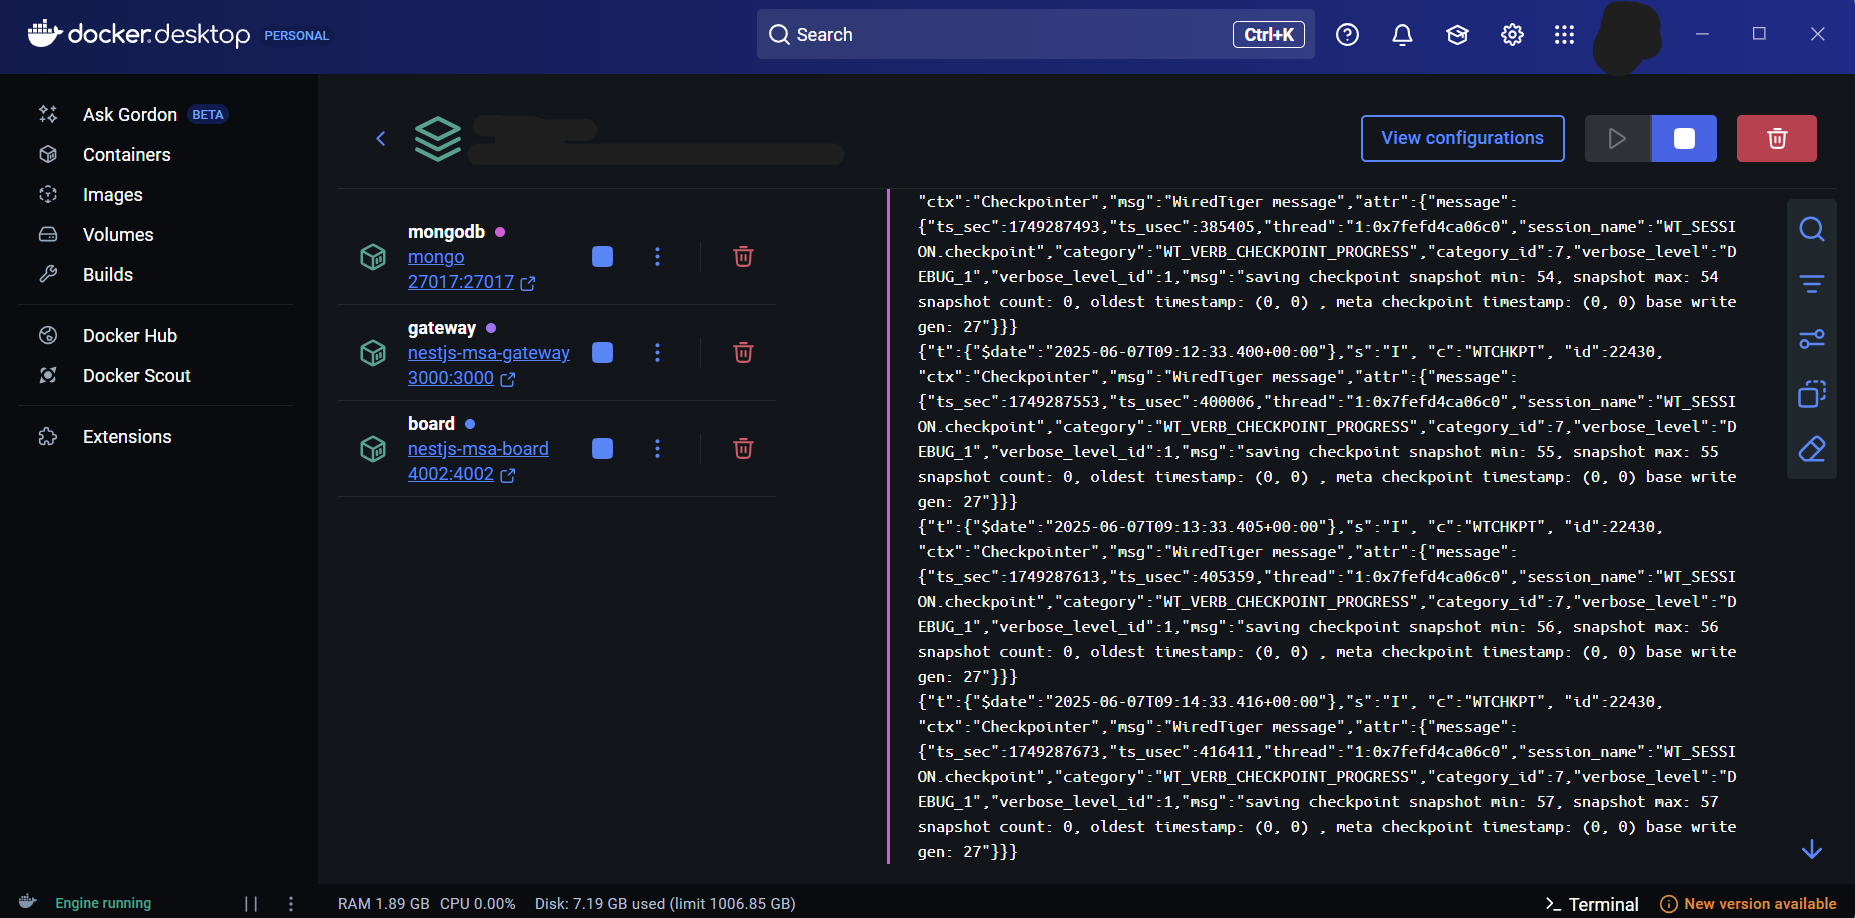Open the nestjs-msa-gateway image link
Screen dimensions: 1855x918
489,353
